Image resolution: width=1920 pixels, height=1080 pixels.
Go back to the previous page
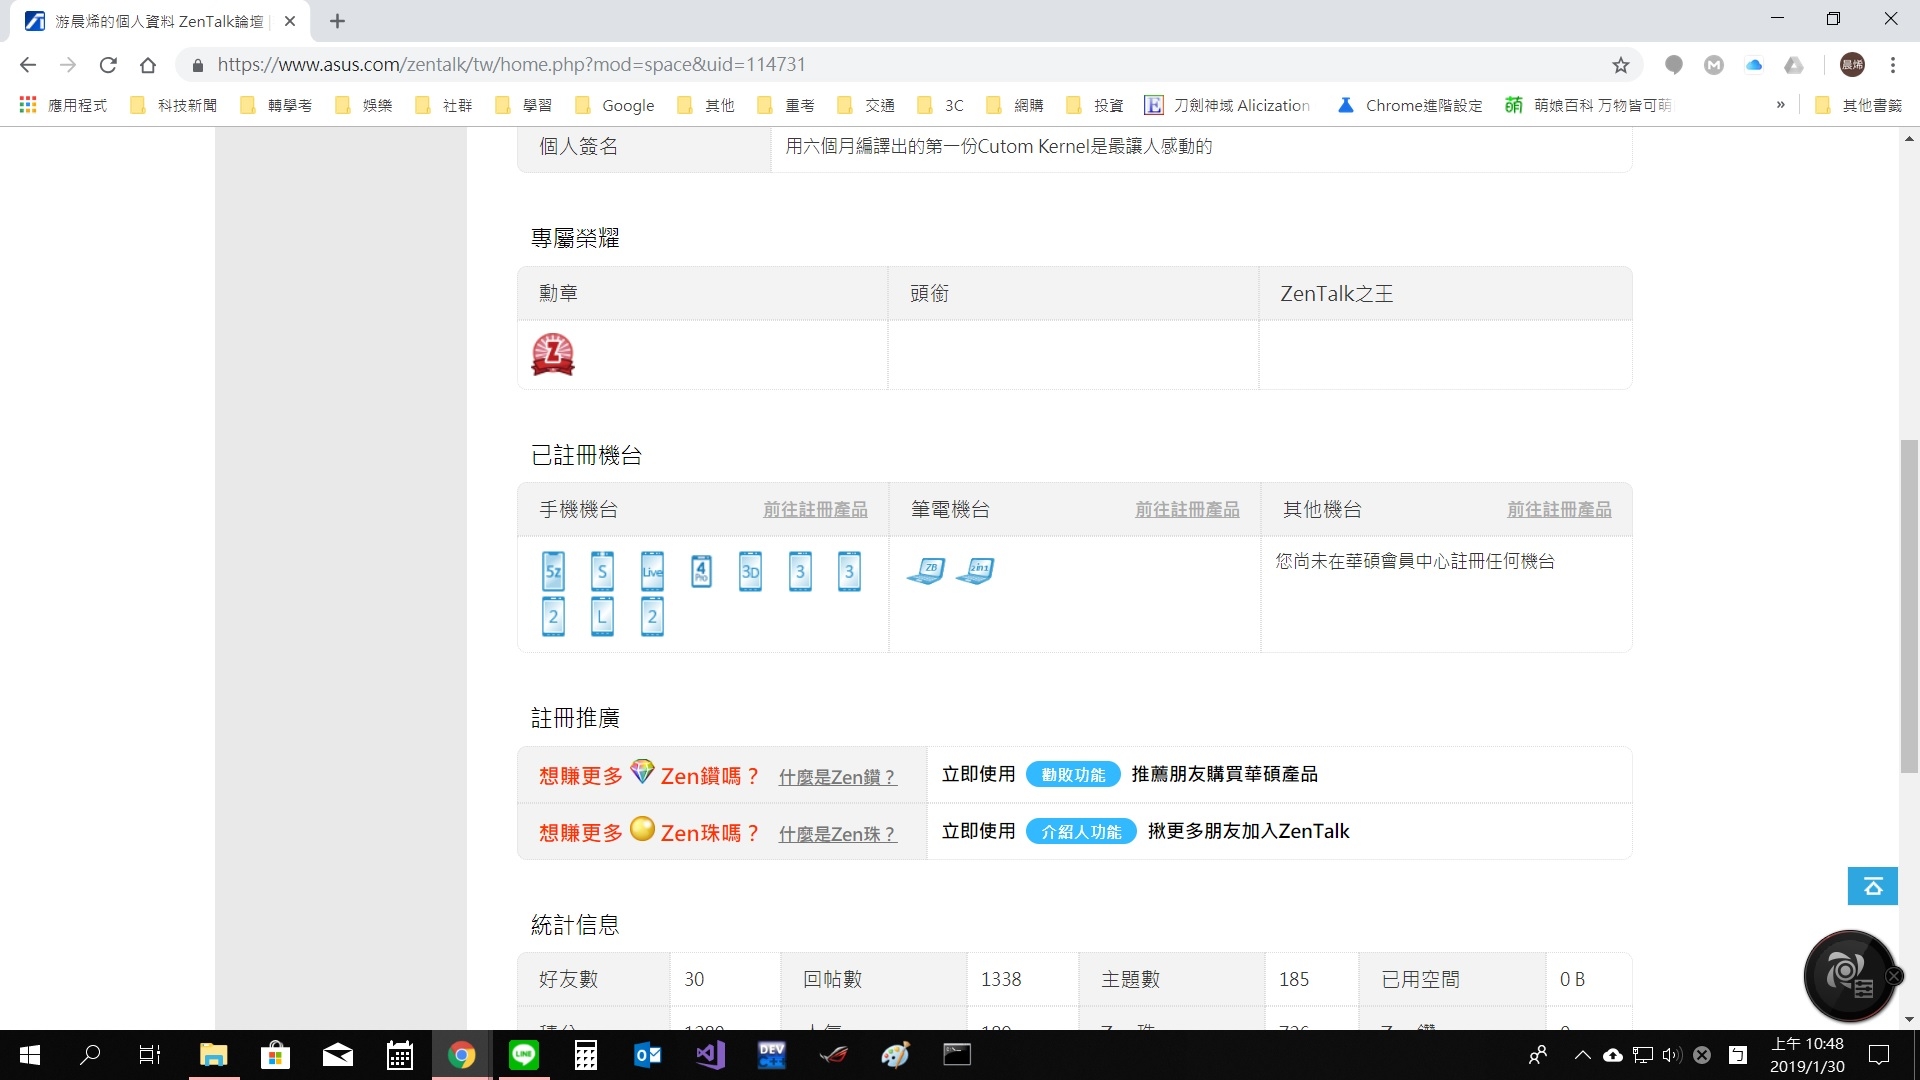[28, 65]
